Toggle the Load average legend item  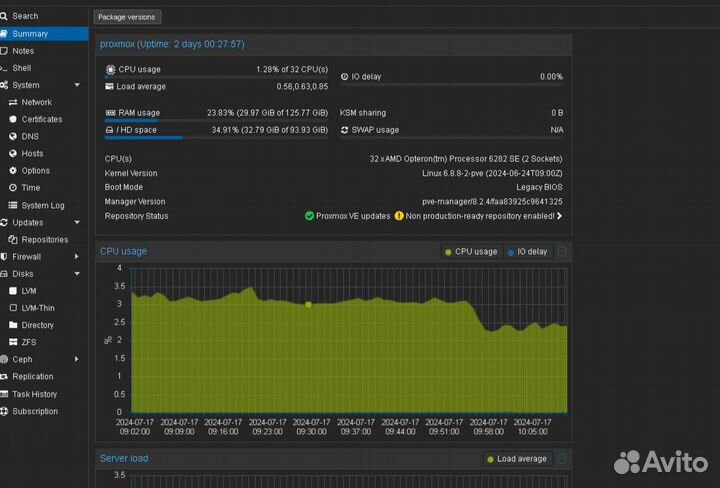[x=517, y=459]
